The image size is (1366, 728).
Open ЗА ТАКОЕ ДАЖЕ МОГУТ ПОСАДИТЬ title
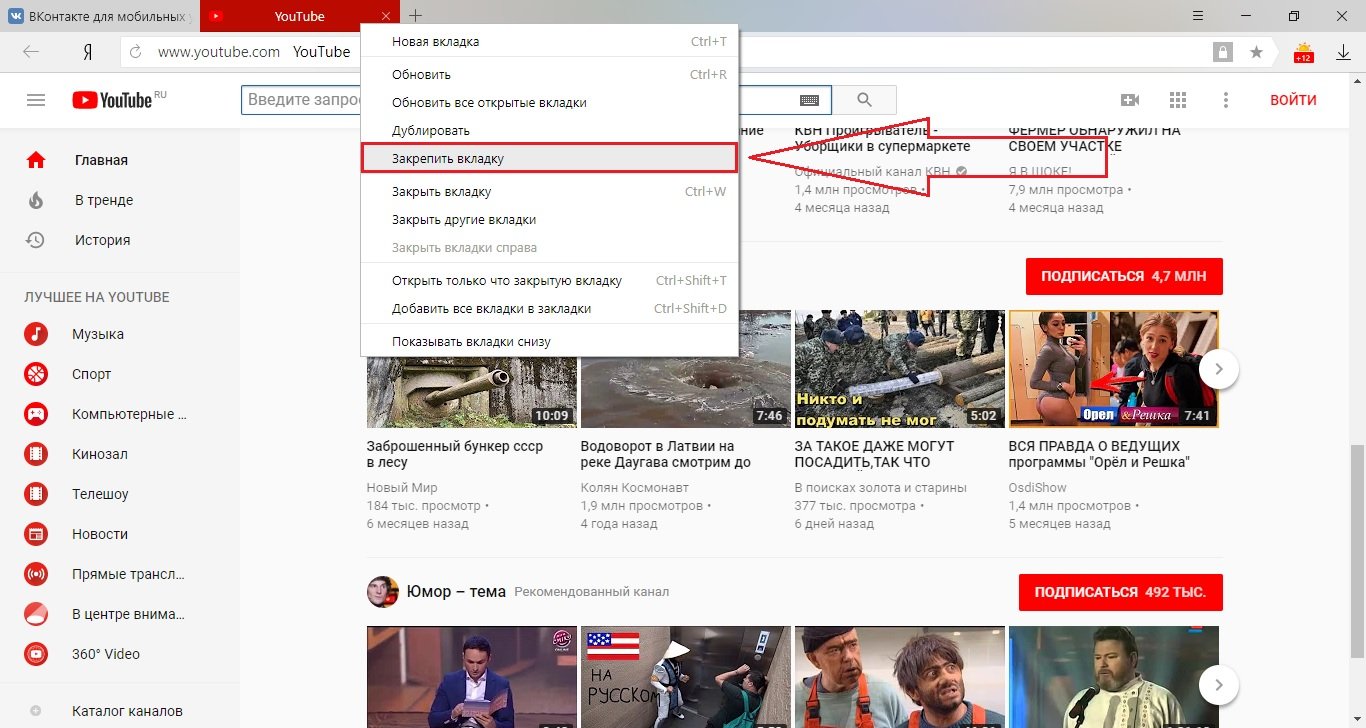[875, 454]
